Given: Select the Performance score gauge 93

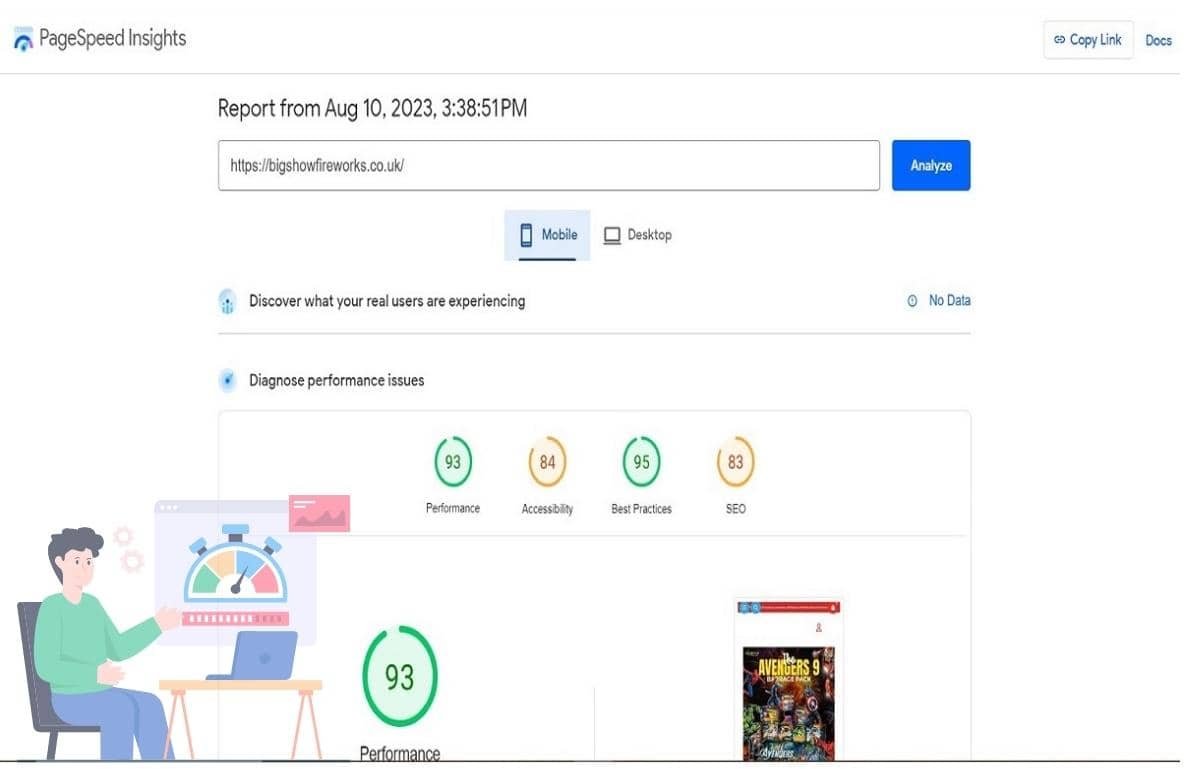Looking at the screenshot, I should 453,463.
